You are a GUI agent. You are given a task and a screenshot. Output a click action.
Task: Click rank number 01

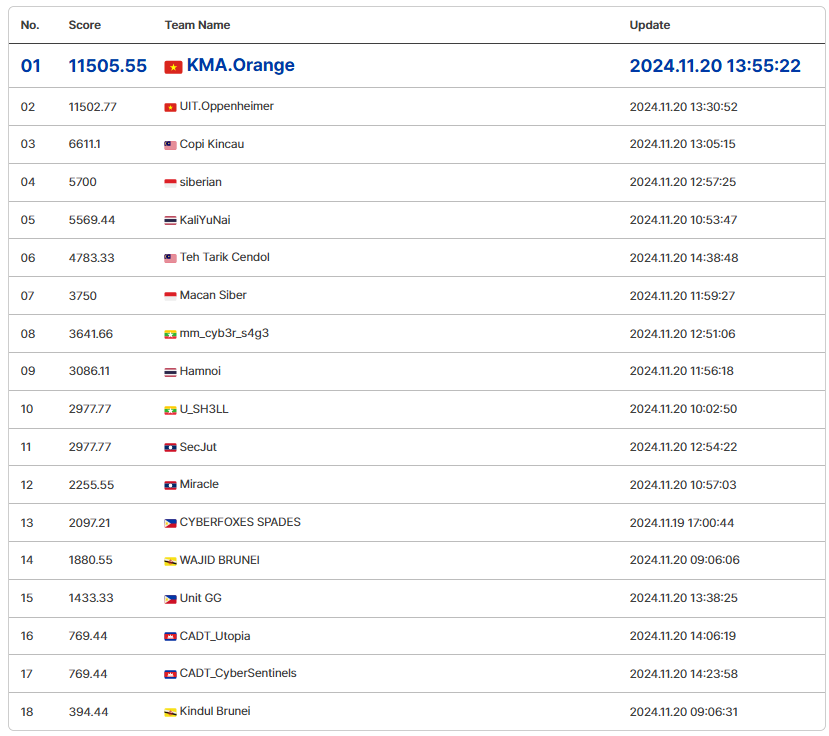click(x=31, y=66)
